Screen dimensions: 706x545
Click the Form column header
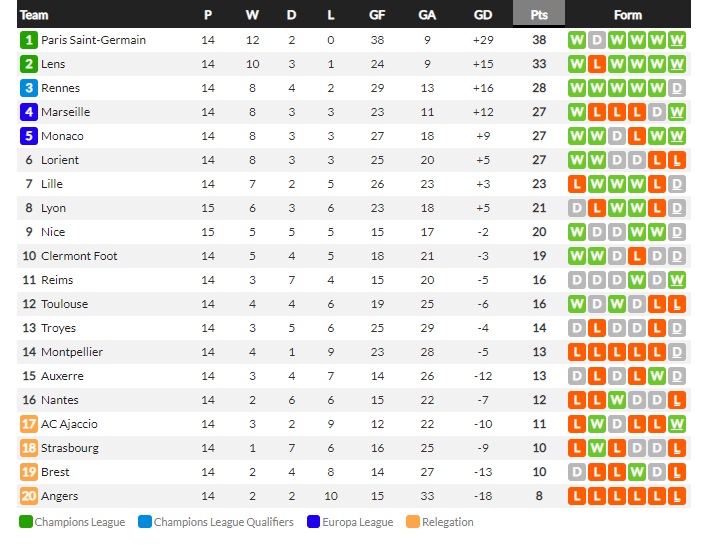point(628,15)
